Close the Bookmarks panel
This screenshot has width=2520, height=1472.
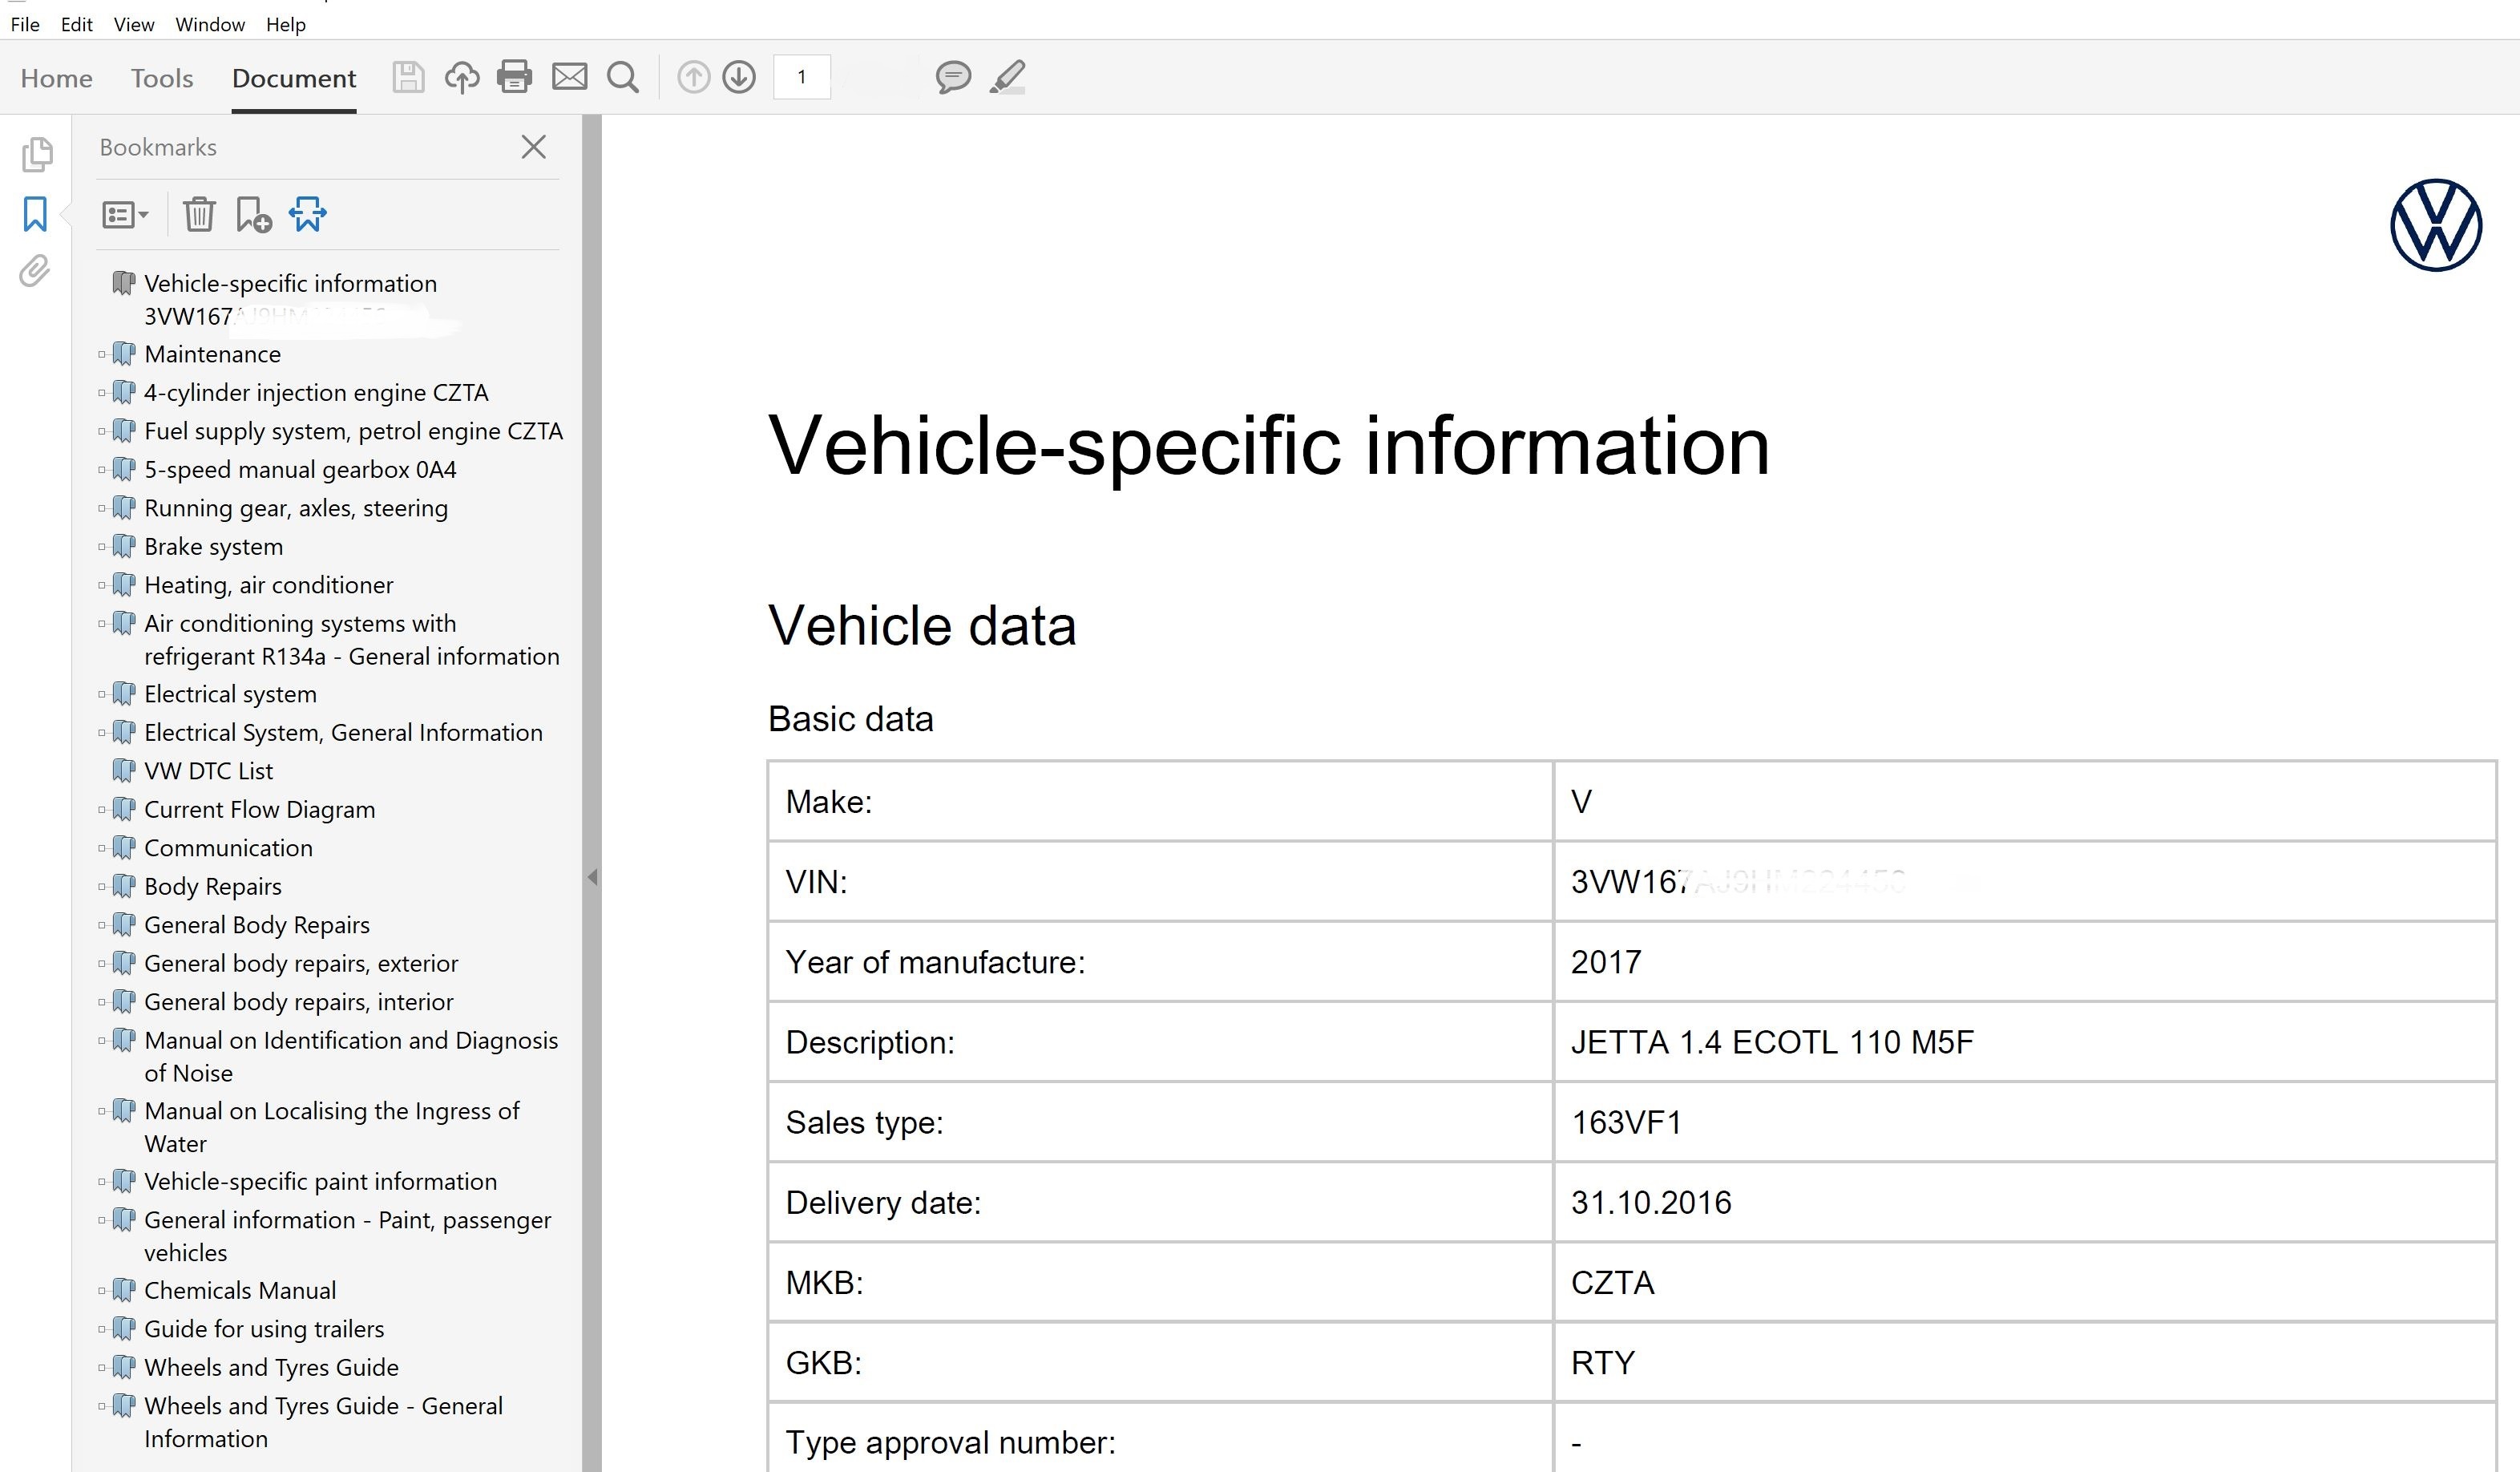[x=533, y=147]
